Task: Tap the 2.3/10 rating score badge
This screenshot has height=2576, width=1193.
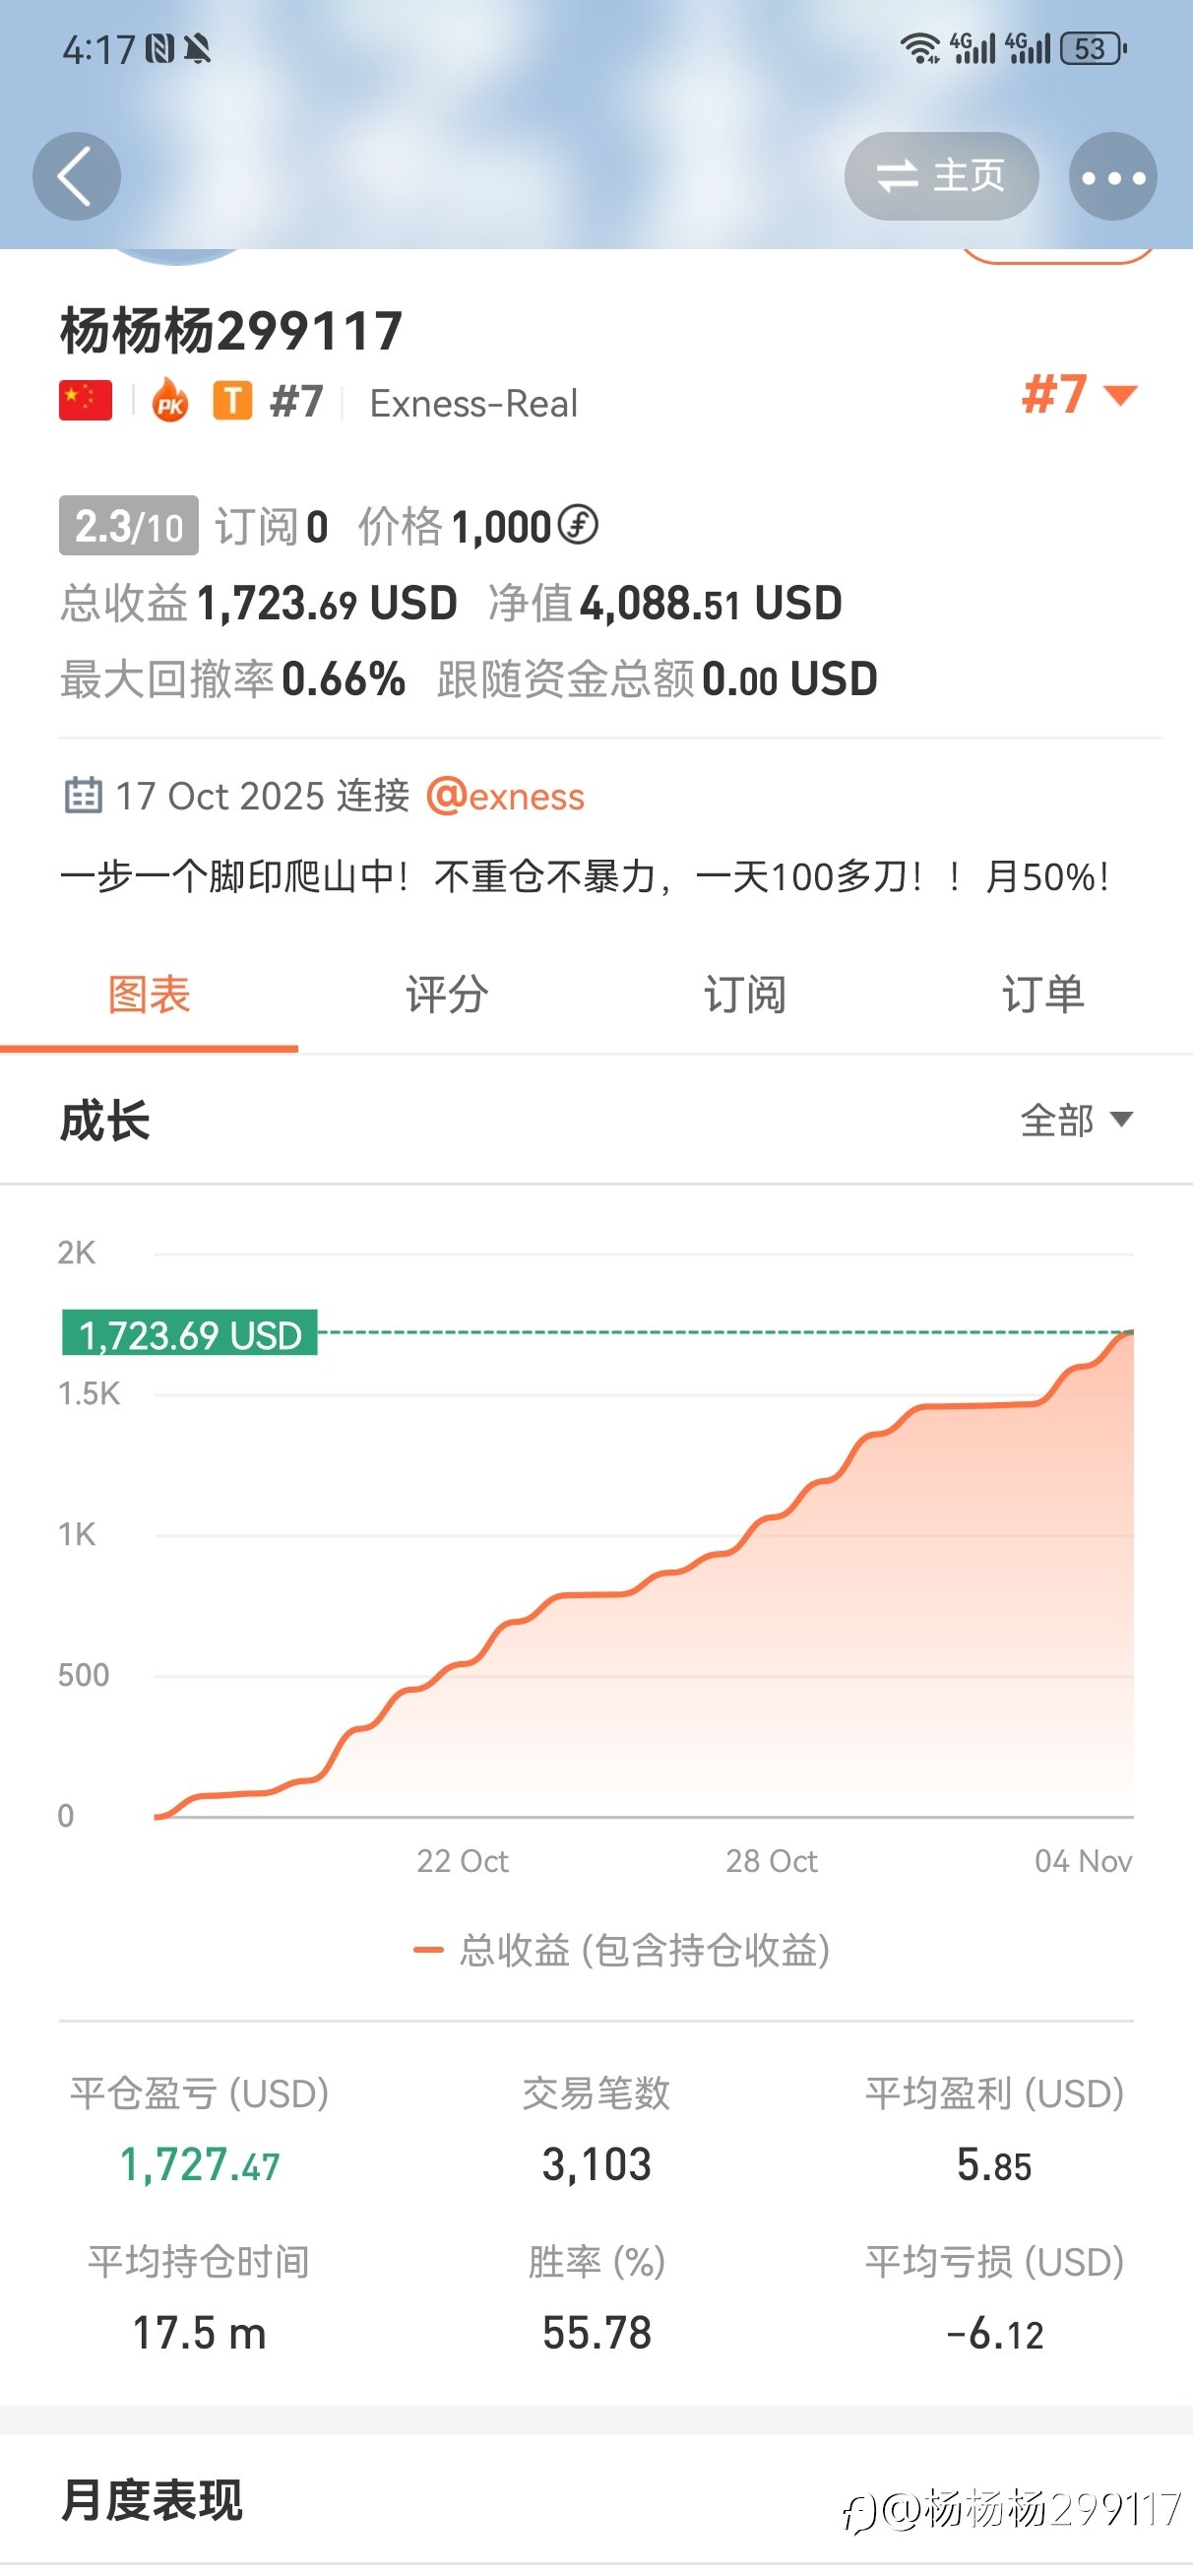Action: [128, 526]
